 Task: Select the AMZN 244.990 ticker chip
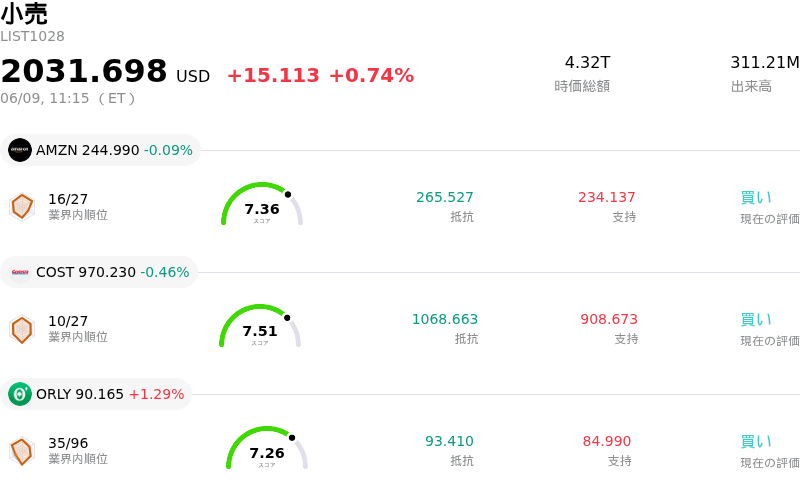[101, 150]
